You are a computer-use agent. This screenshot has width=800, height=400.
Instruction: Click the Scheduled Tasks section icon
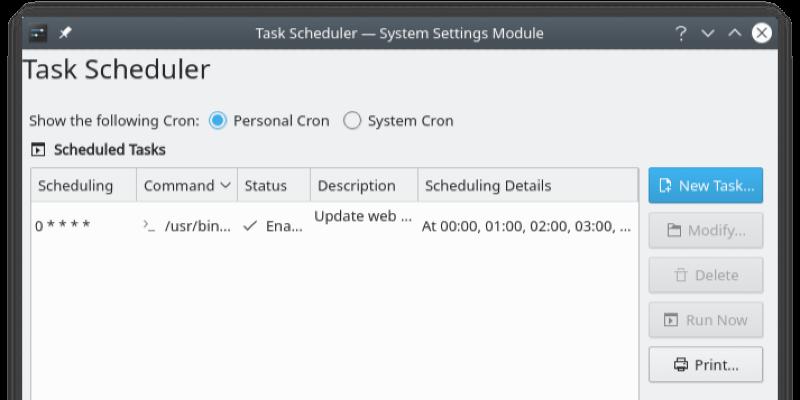pos(38,150)
